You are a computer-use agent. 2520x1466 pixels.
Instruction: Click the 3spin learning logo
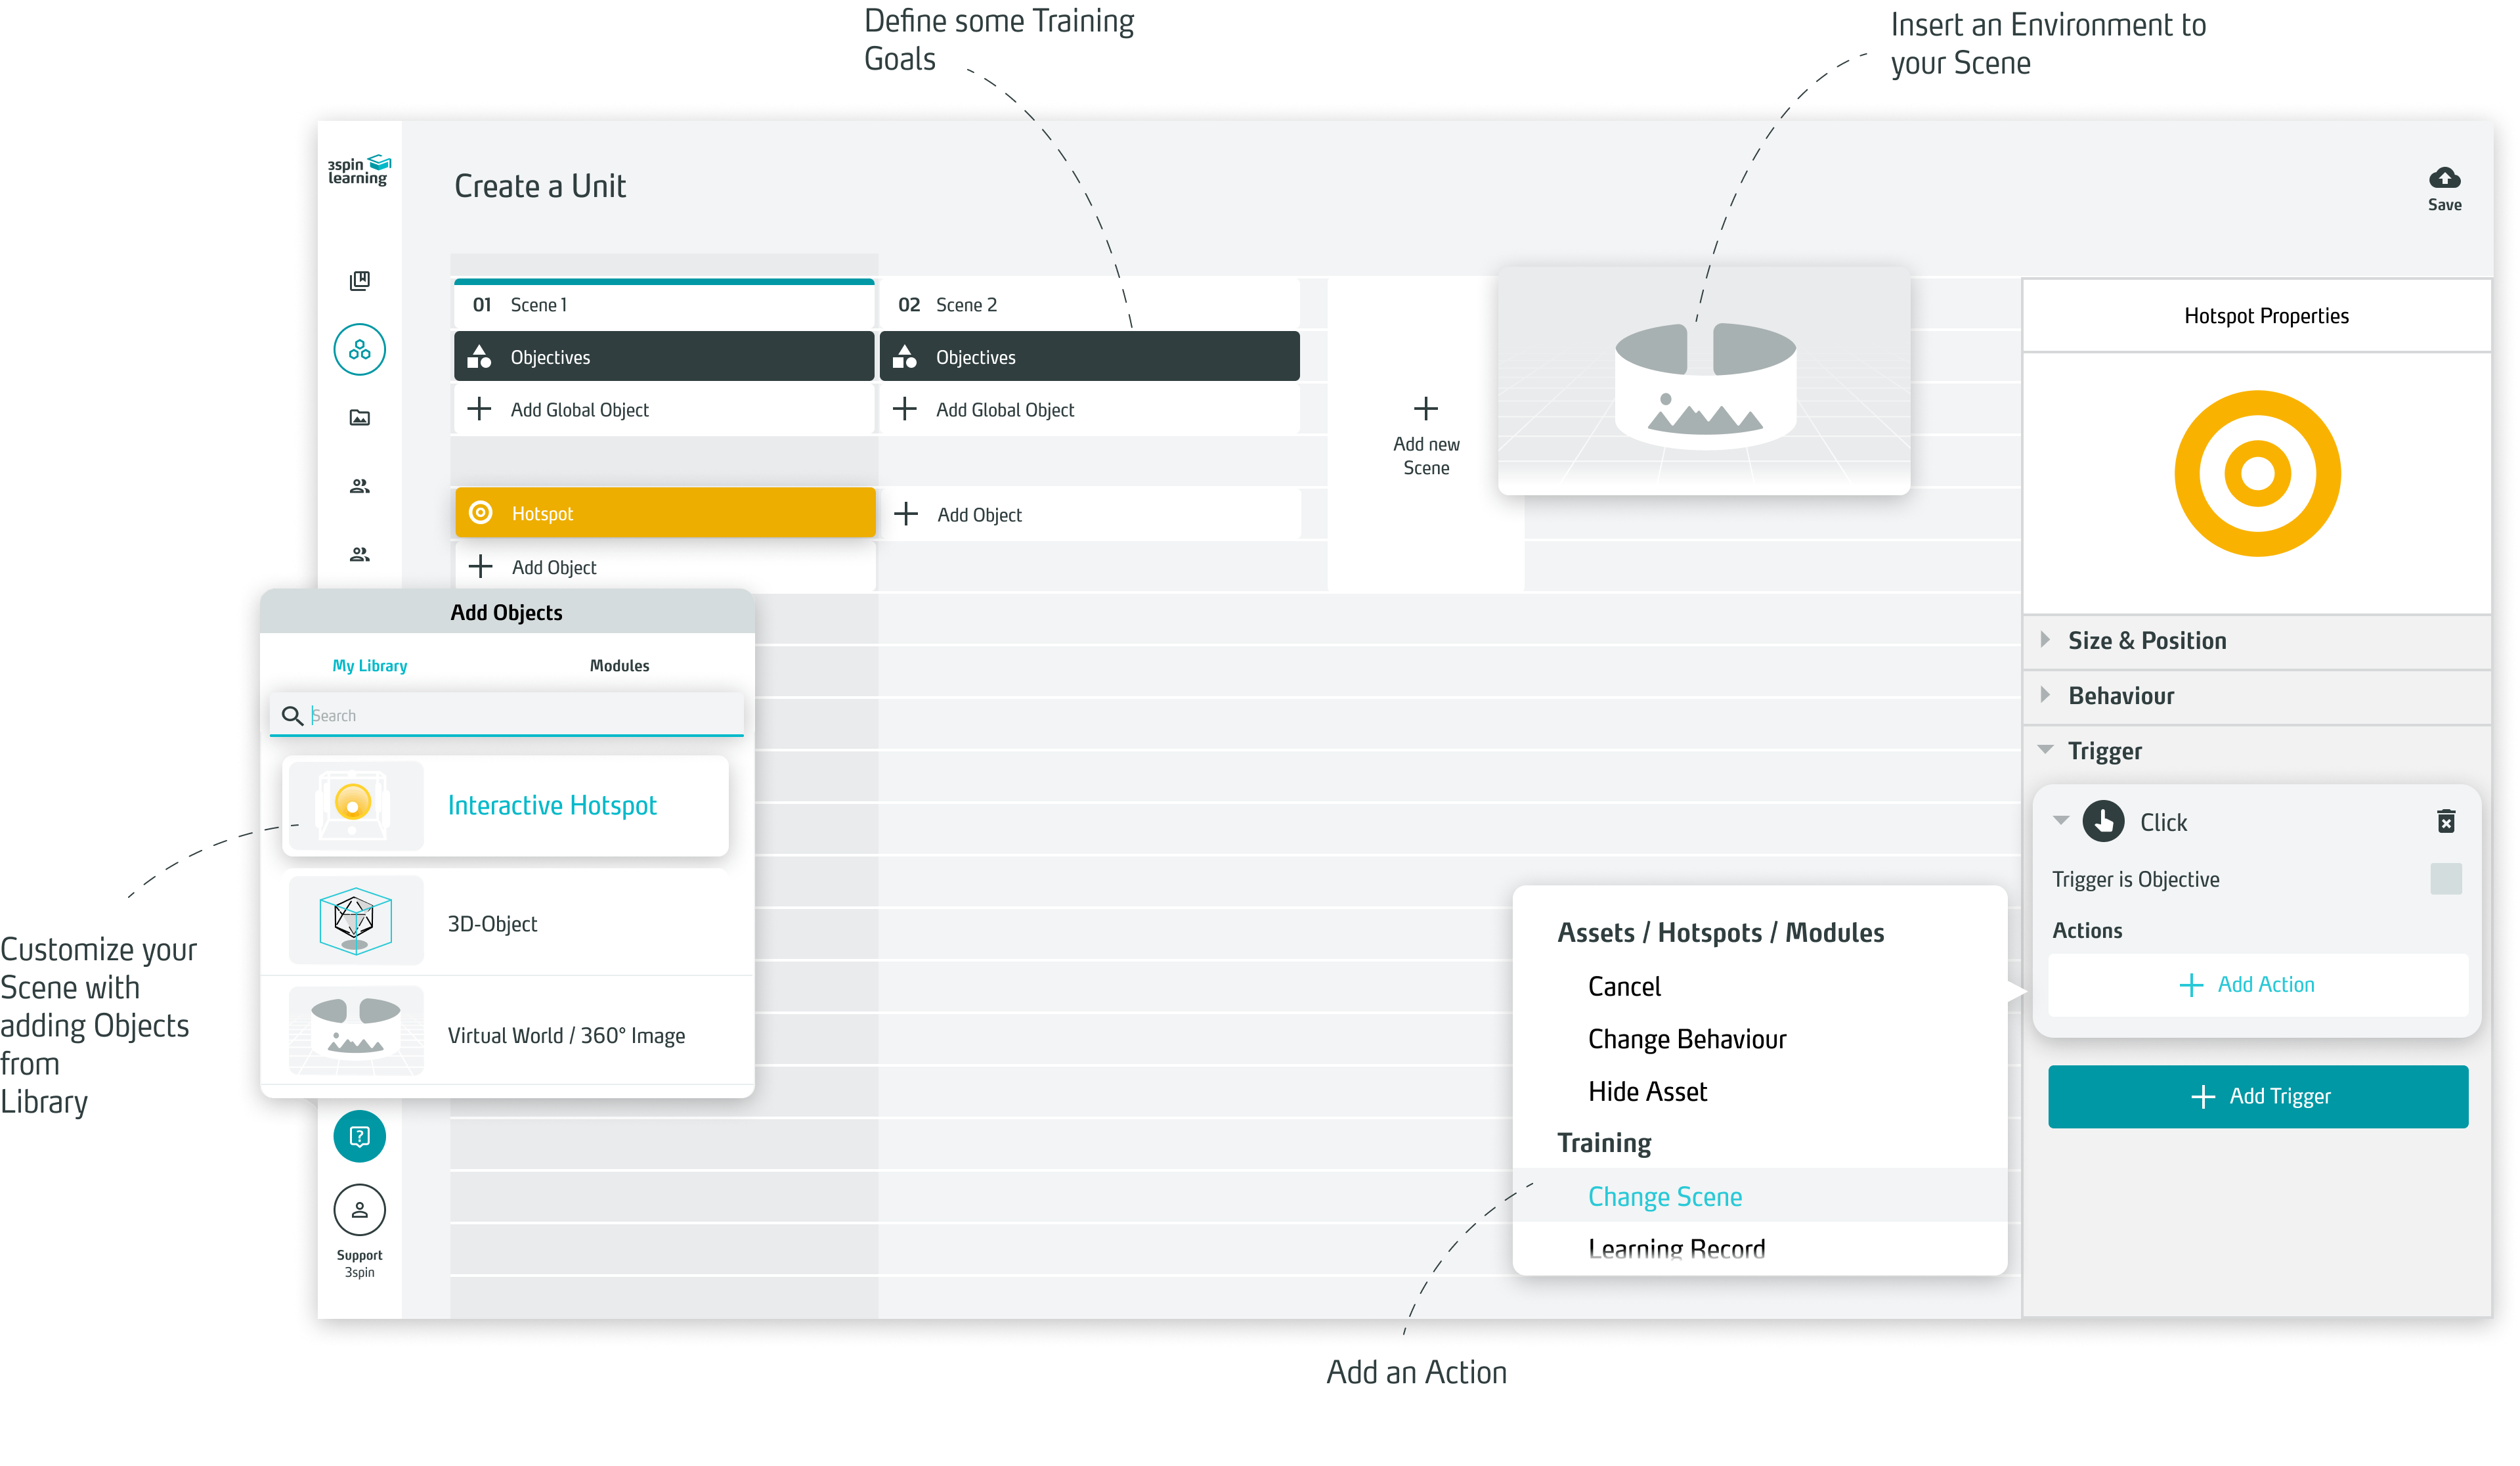point(359,171)
